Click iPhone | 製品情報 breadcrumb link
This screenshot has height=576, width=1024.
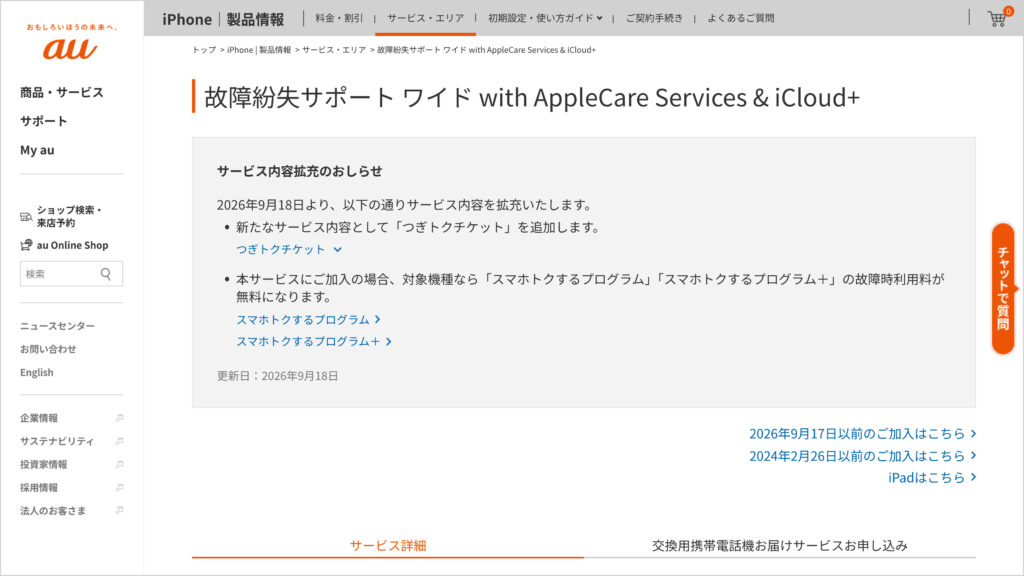259,50
